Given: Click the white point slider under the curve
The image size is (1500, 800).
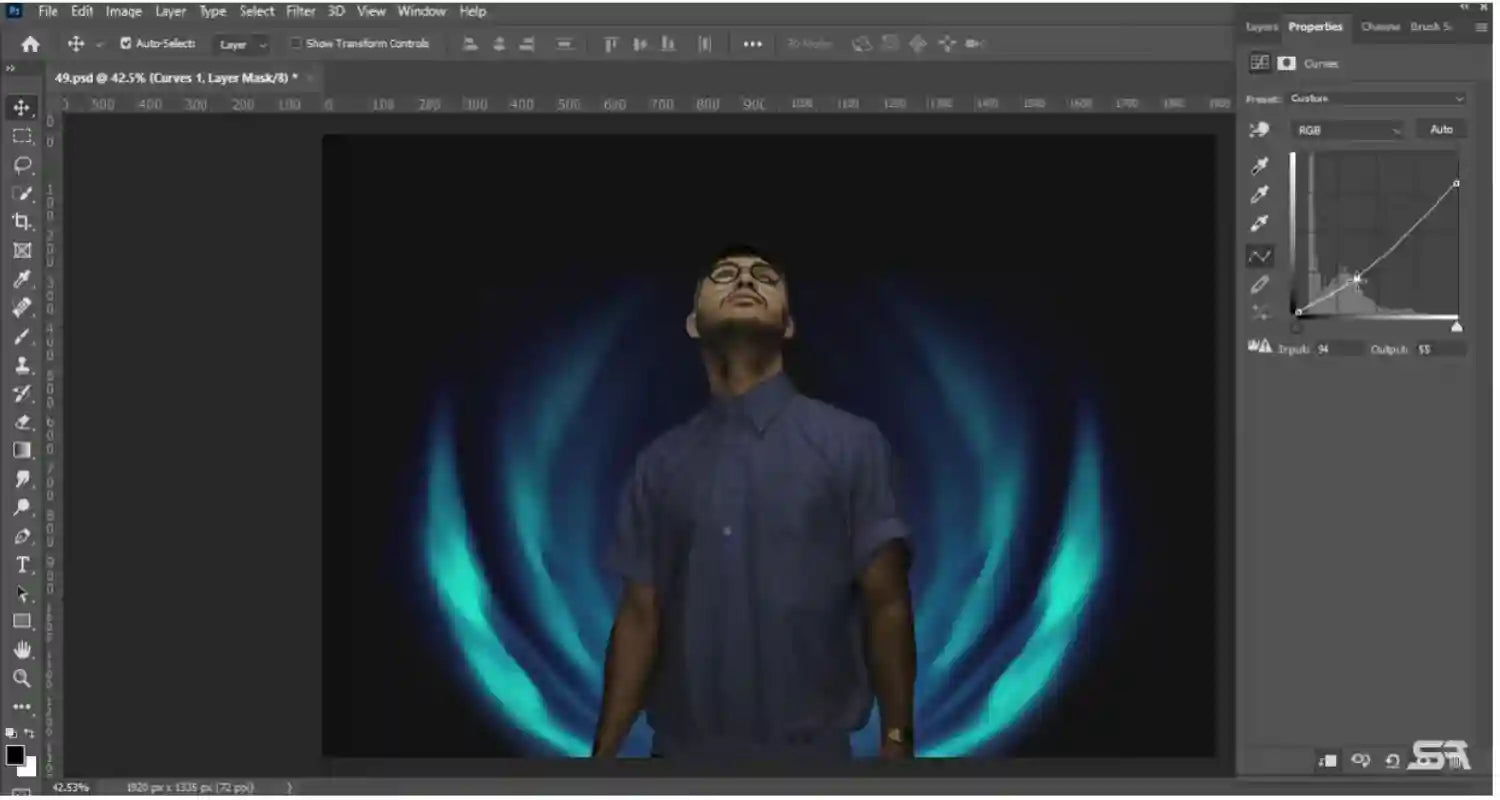Looking at the screenshot, I should 1456,326.
